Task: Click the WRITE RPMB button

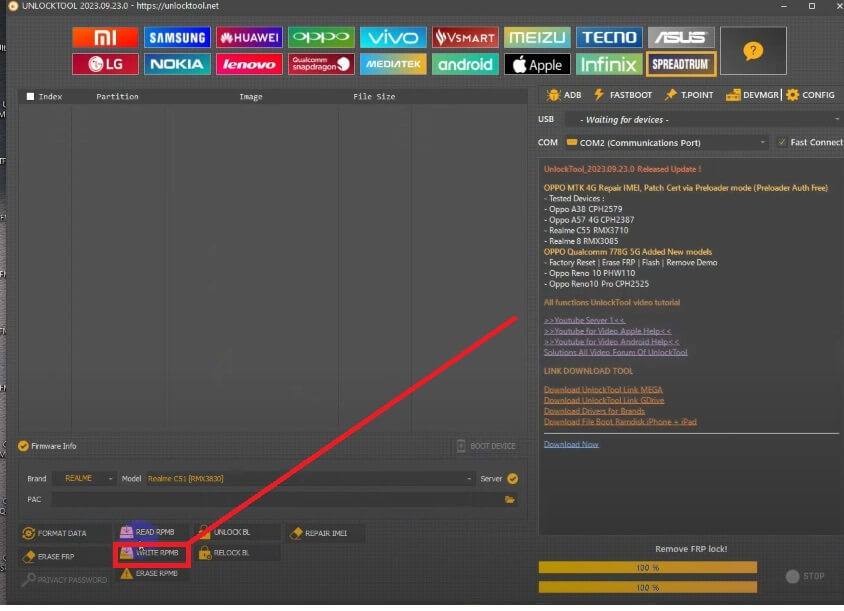Action: click(150, 552)
